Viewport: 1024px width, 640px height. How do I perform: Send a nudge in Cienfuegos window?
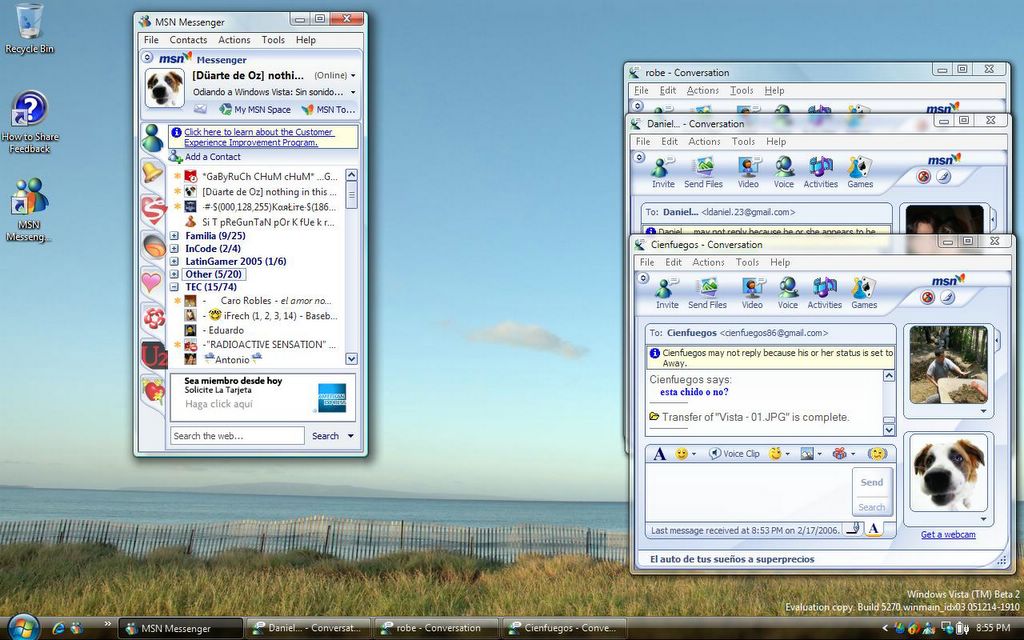(877, 453)
